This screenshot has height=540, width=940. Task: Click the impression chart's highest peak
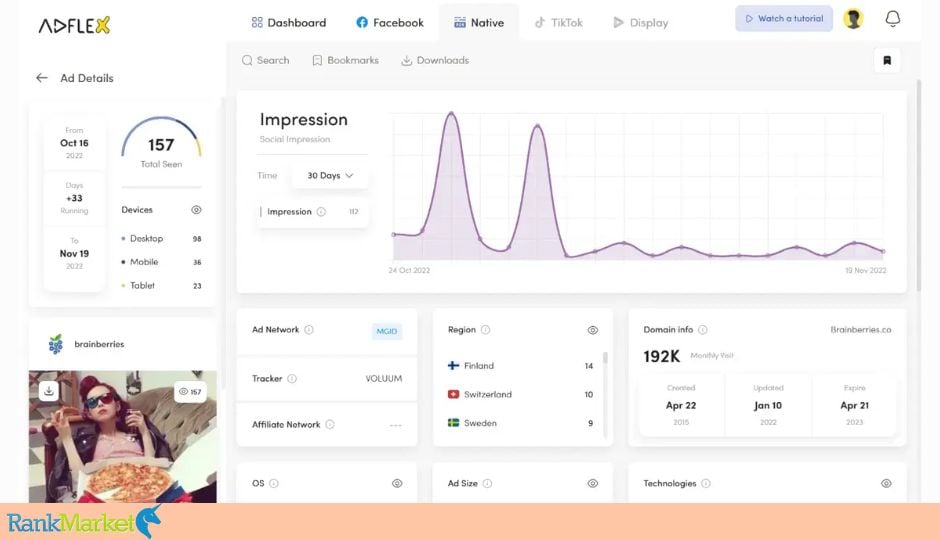tap(451, 113)
